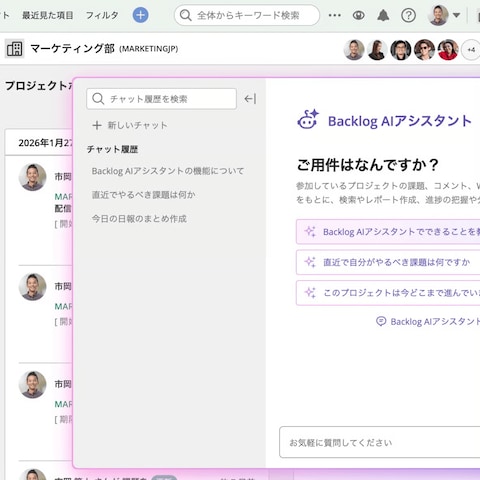Click the speech bubble icon near feedback link
The height and width of the screenshot is (480, 480).
[381, 321]
